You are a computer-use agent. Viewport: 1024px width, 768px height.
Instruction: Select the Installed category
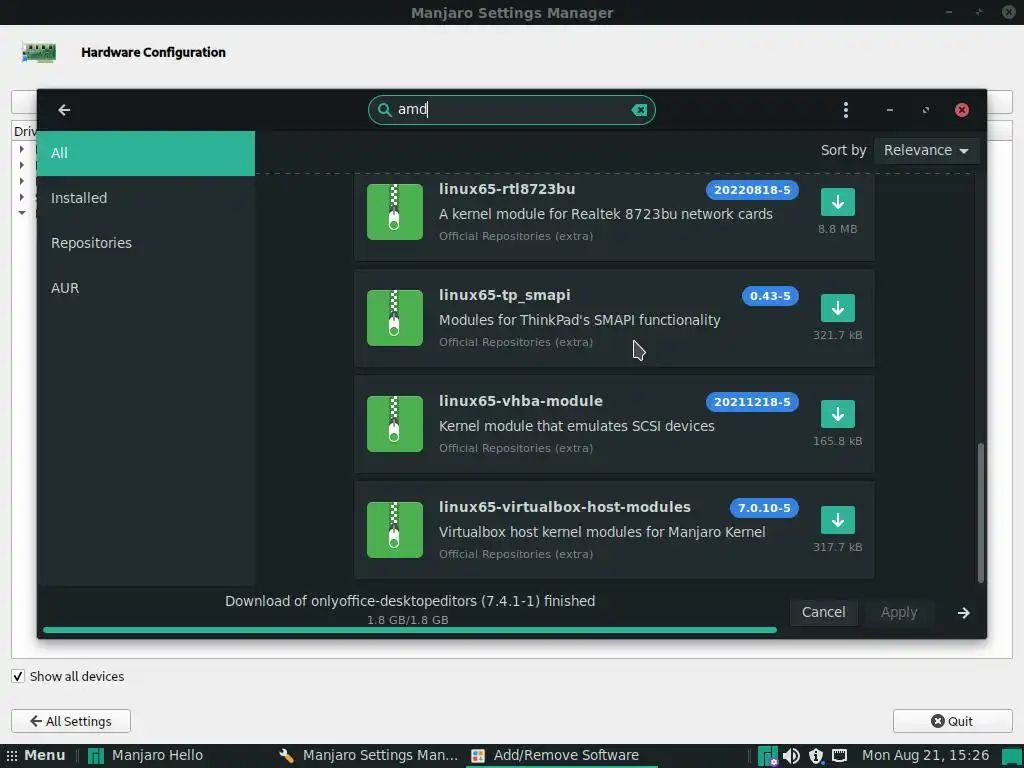pyautogui.click(x=146, y=198)
